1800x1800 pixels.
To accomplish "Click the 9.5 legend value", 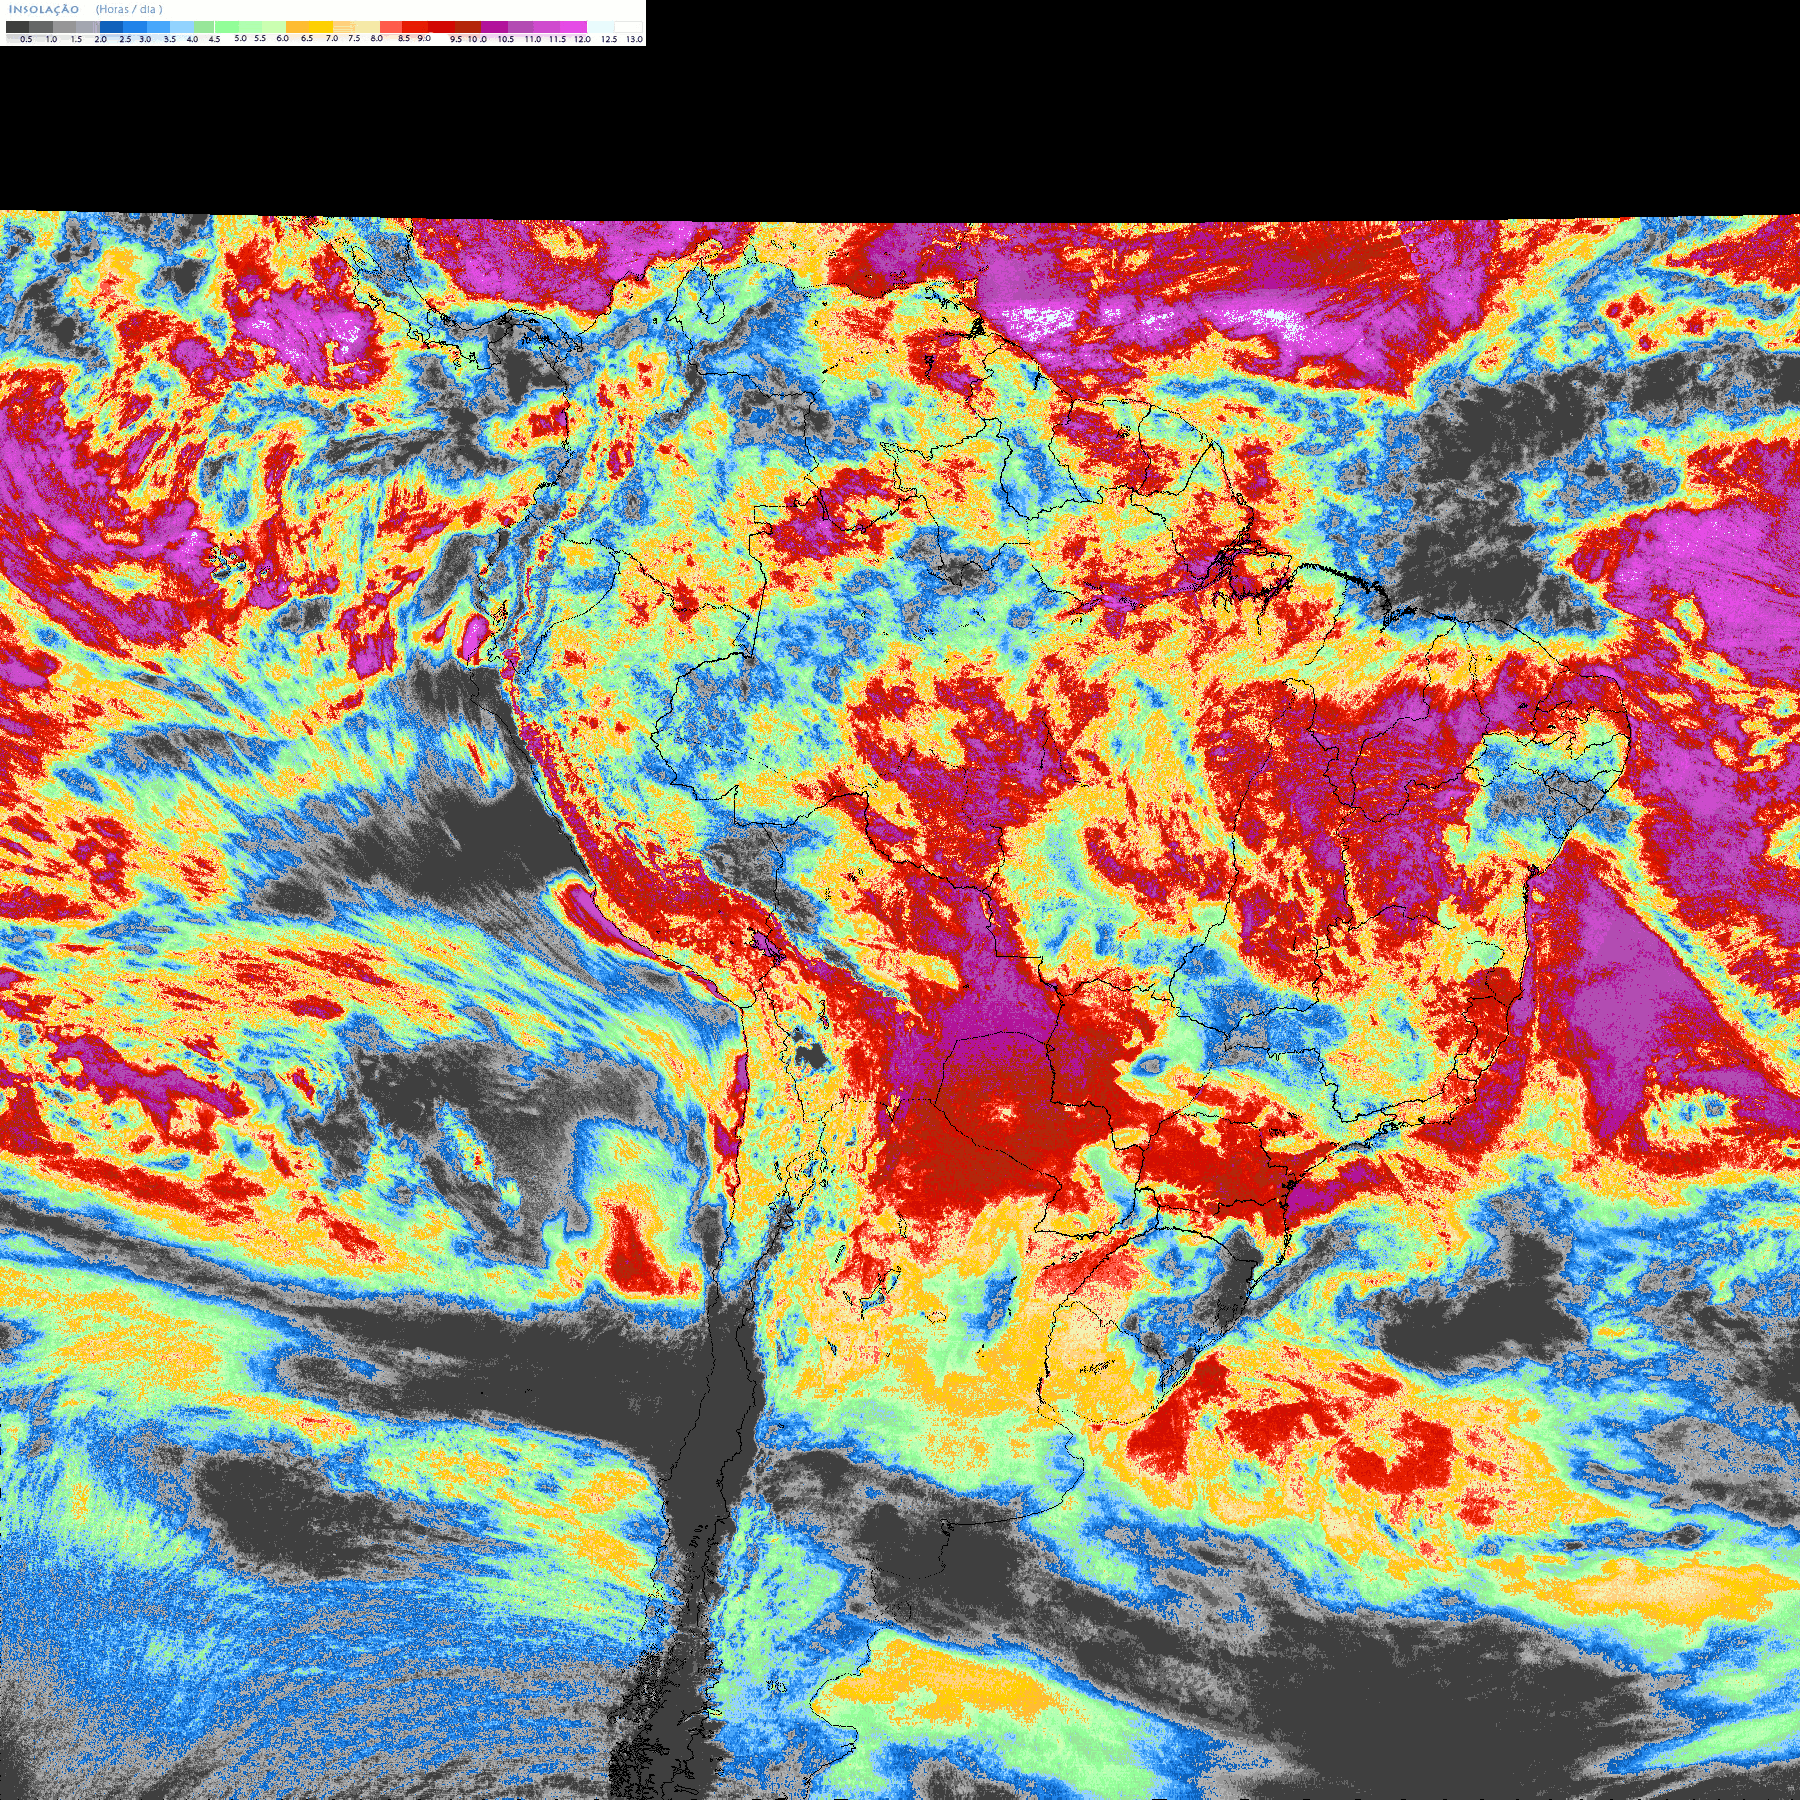I will tap(456, 39).
